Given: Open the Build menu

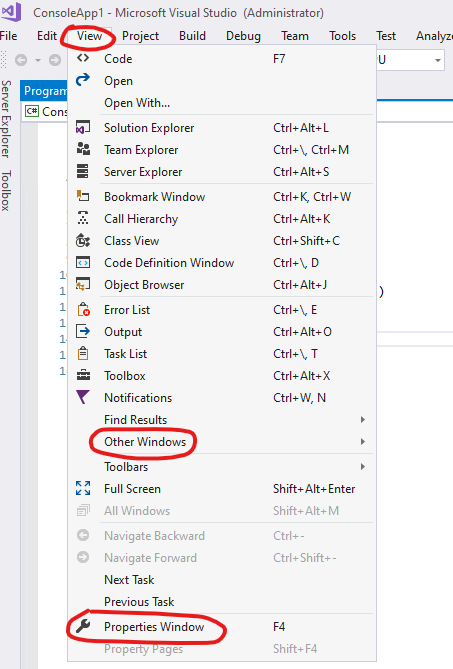Looking at the screenshot, I should (192, 36).
